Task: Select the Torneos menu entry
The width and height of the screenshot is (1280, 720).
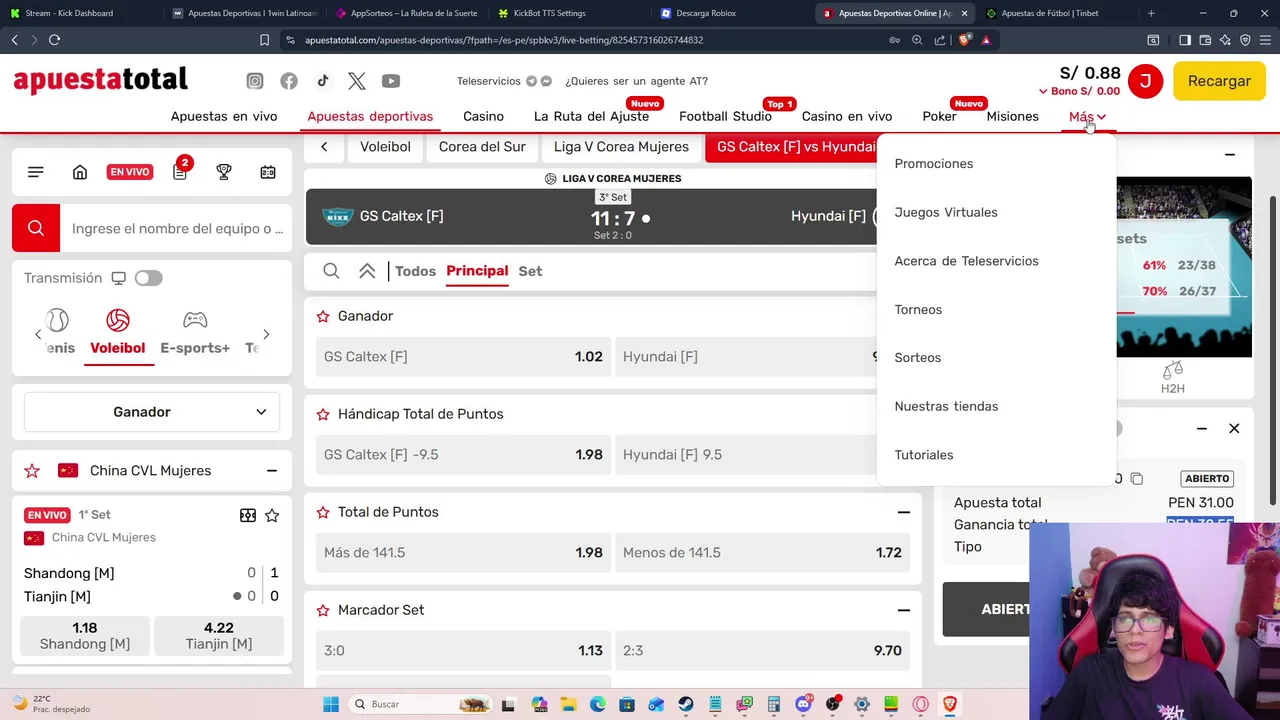Action: (x=918, y=309)
